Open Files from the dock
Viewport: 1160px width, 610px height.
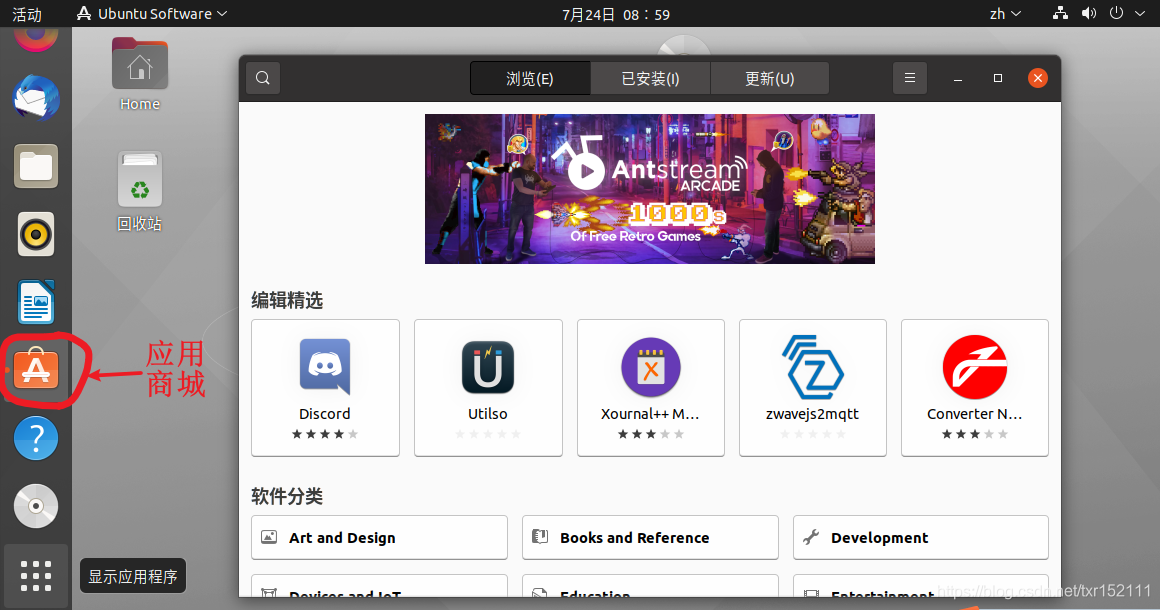pyautogui.click(x=36, y=166)
